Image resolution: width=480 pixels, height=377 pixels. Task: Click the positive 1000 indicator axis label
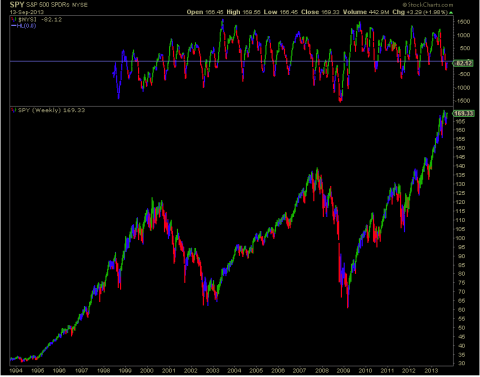click(464, 35)
